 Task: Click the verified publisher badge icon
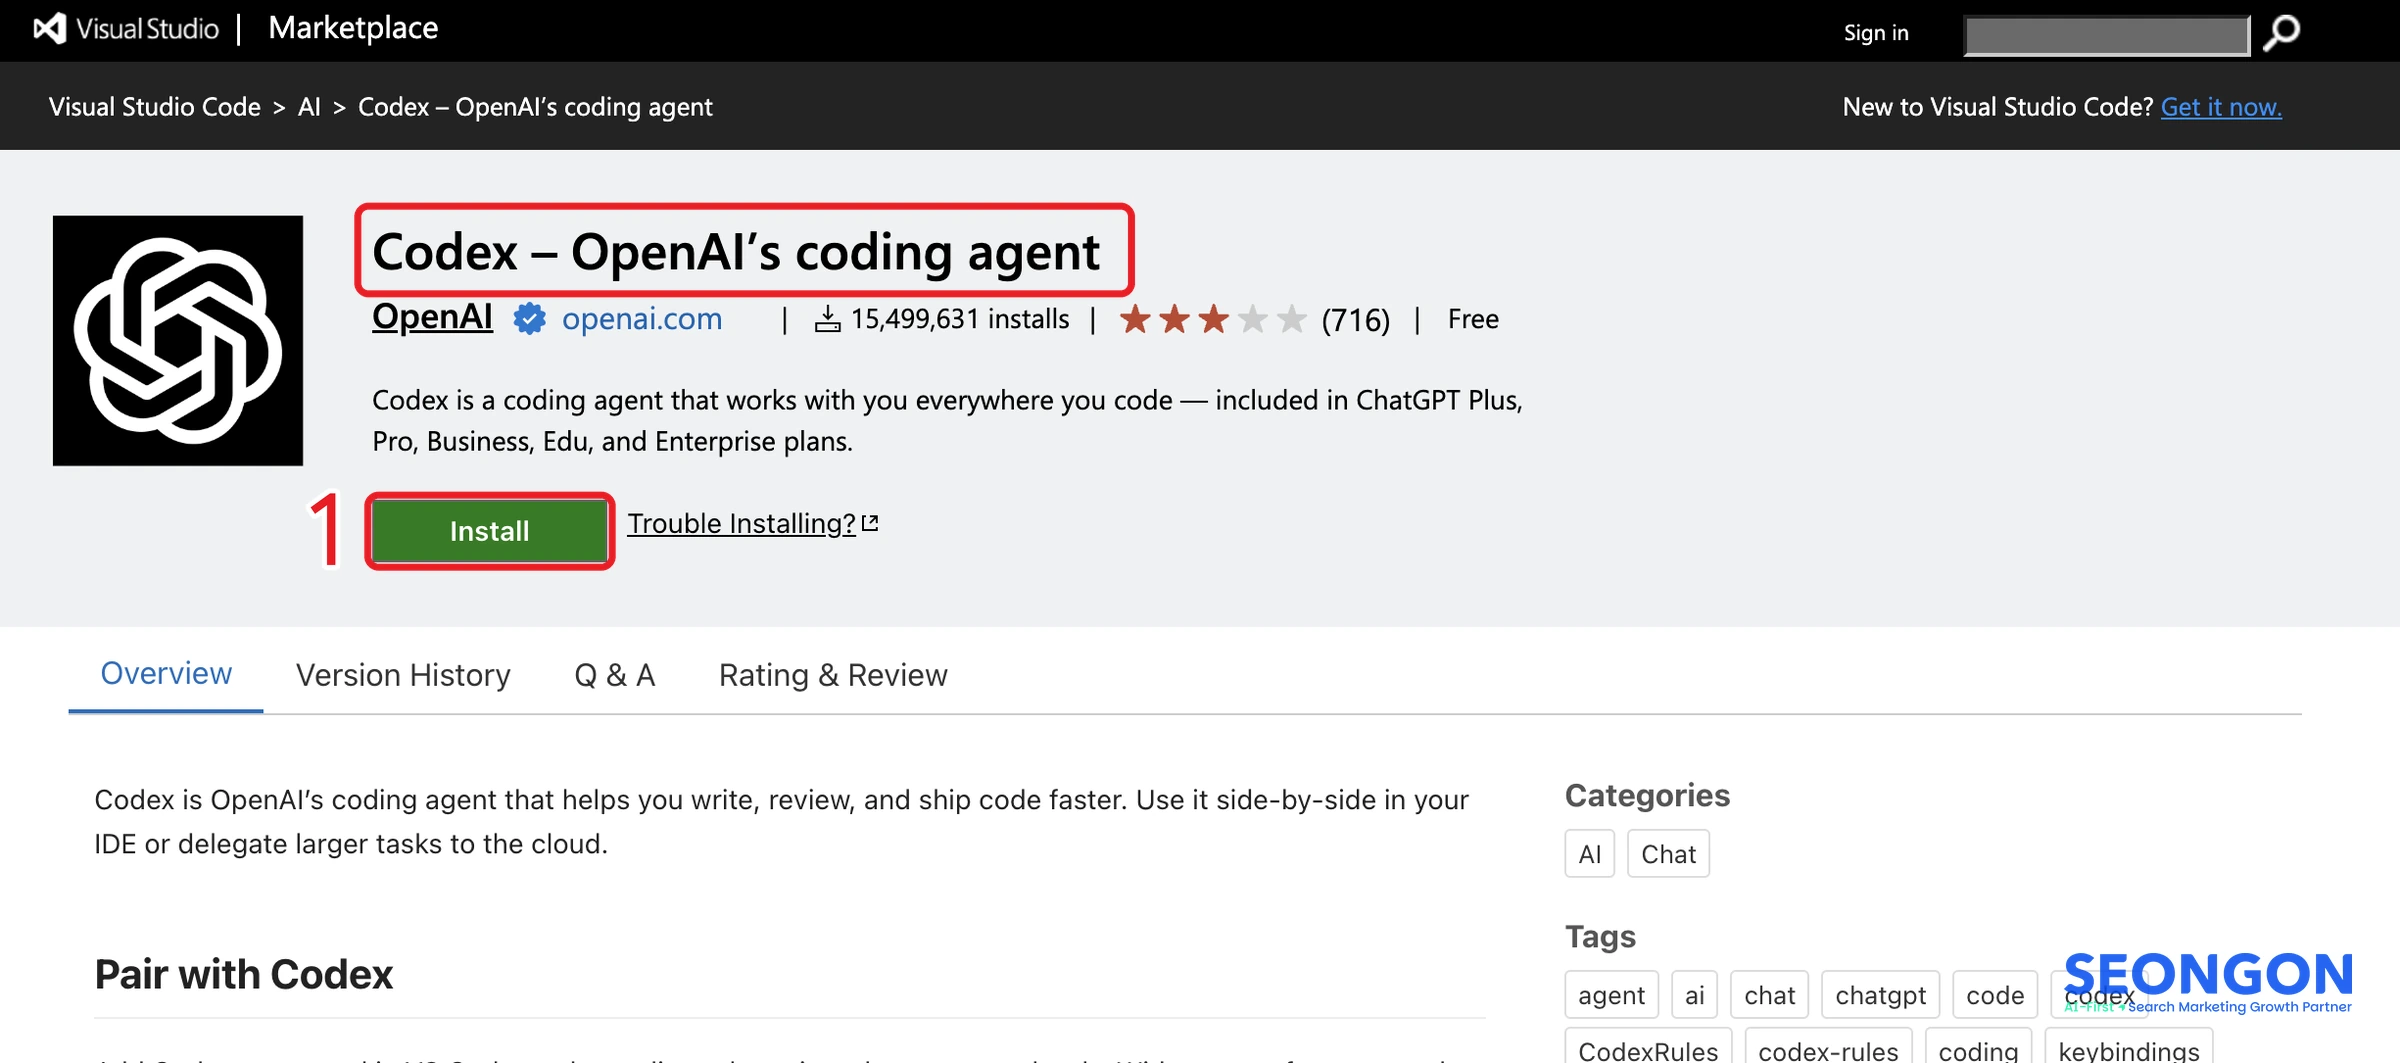point(529,319)
